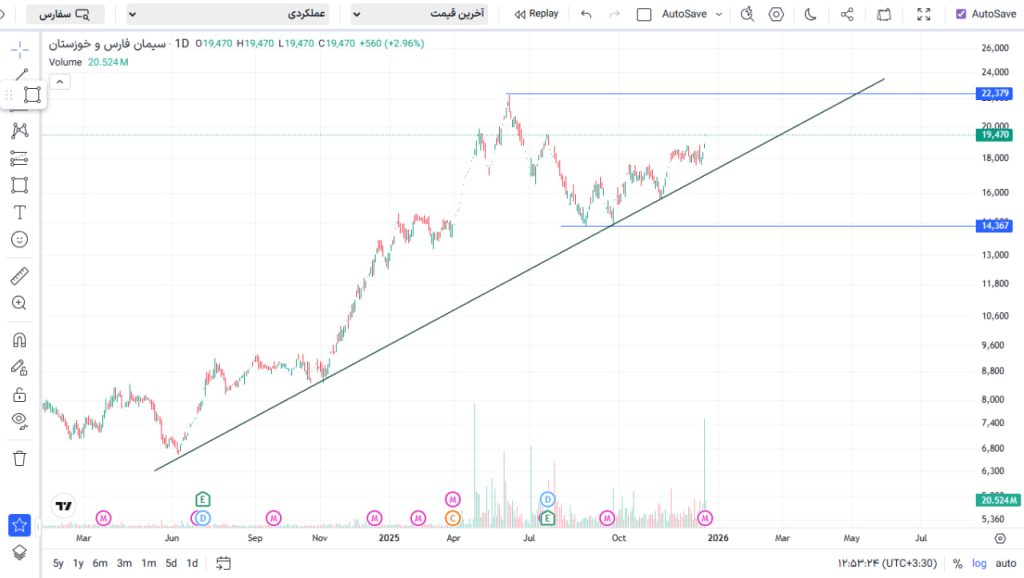Switch to dark theme moon icon
The image size is (1024, 578).
point(810,14)
